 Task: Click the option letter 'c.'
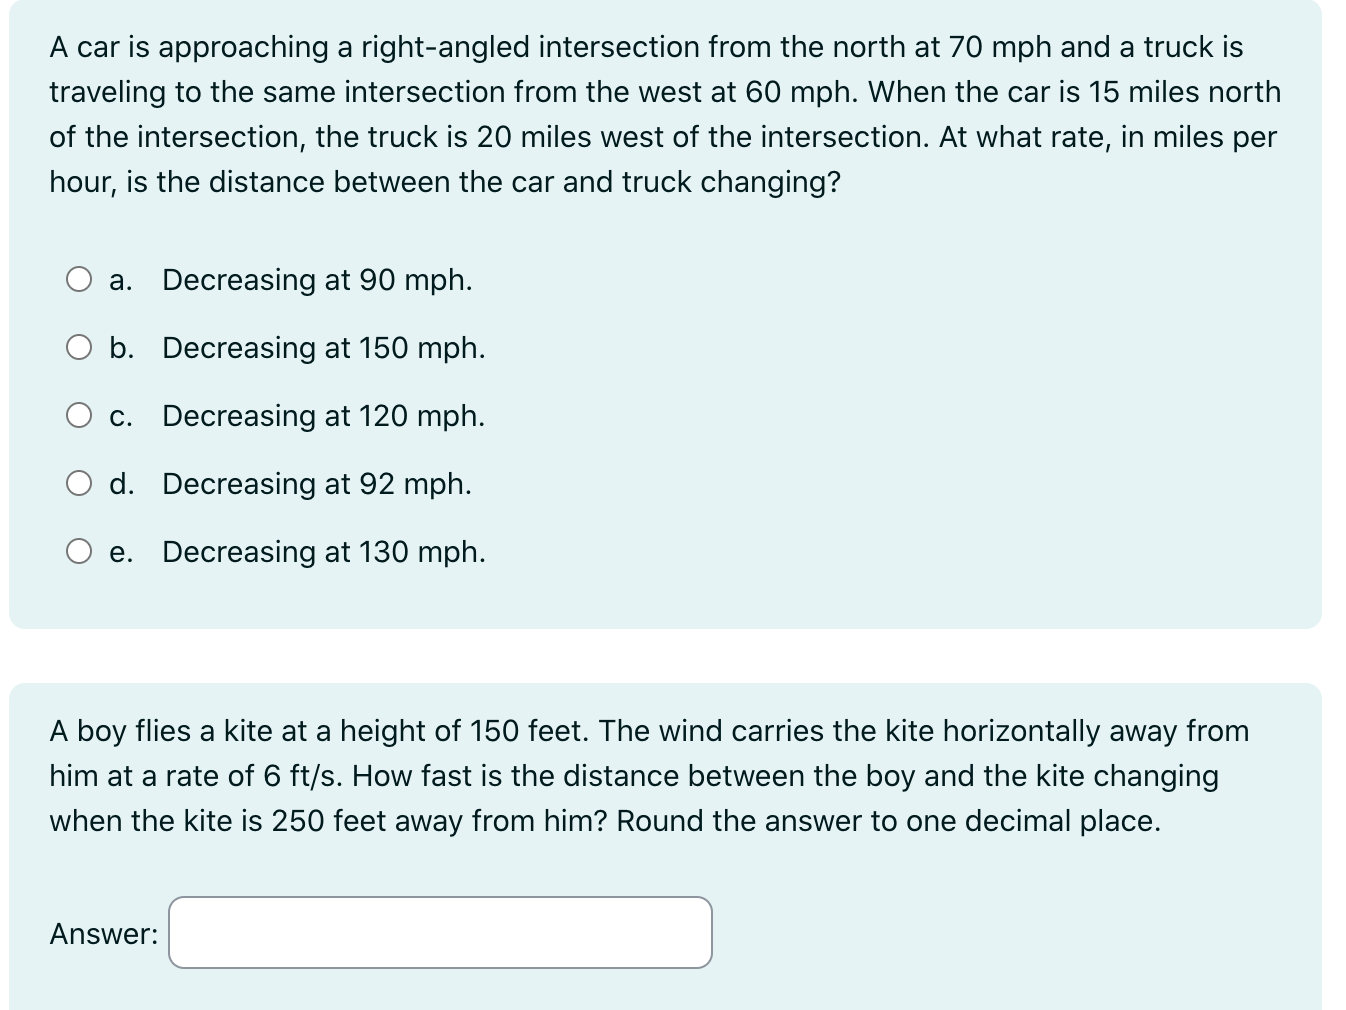tap(122, 416)
